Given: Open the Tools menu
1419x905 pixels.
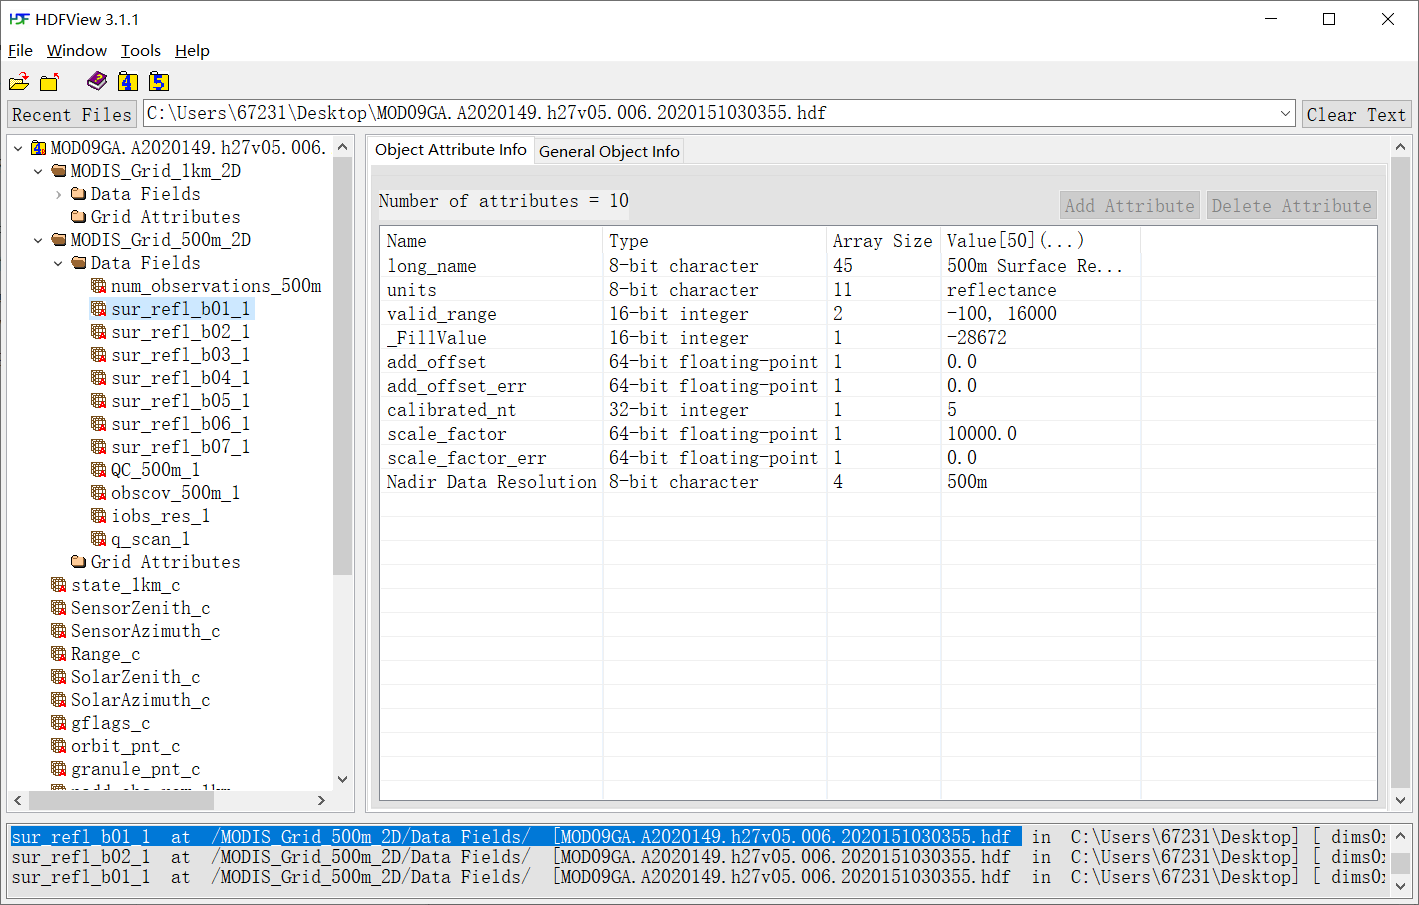Looking at the screenshot, I should [140, 51].
